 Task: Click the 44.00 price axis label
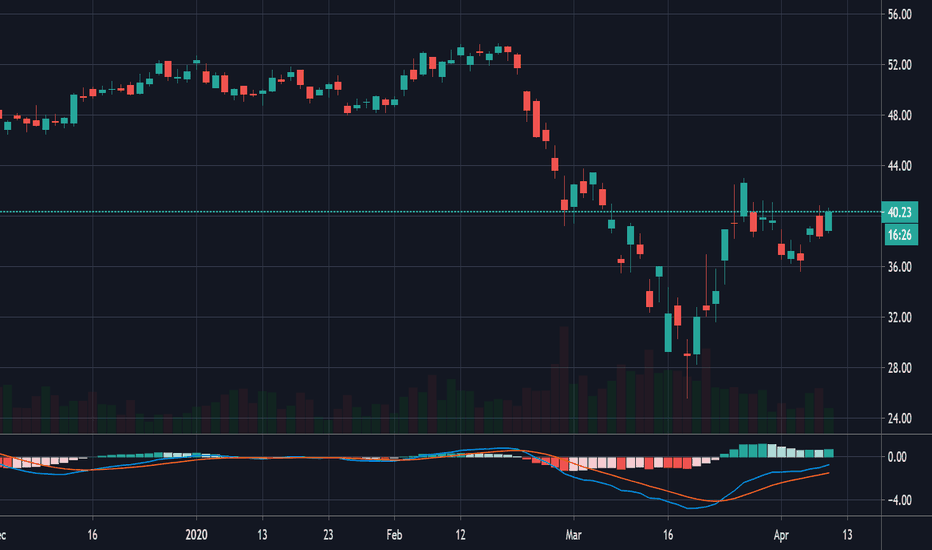(899, 166)
